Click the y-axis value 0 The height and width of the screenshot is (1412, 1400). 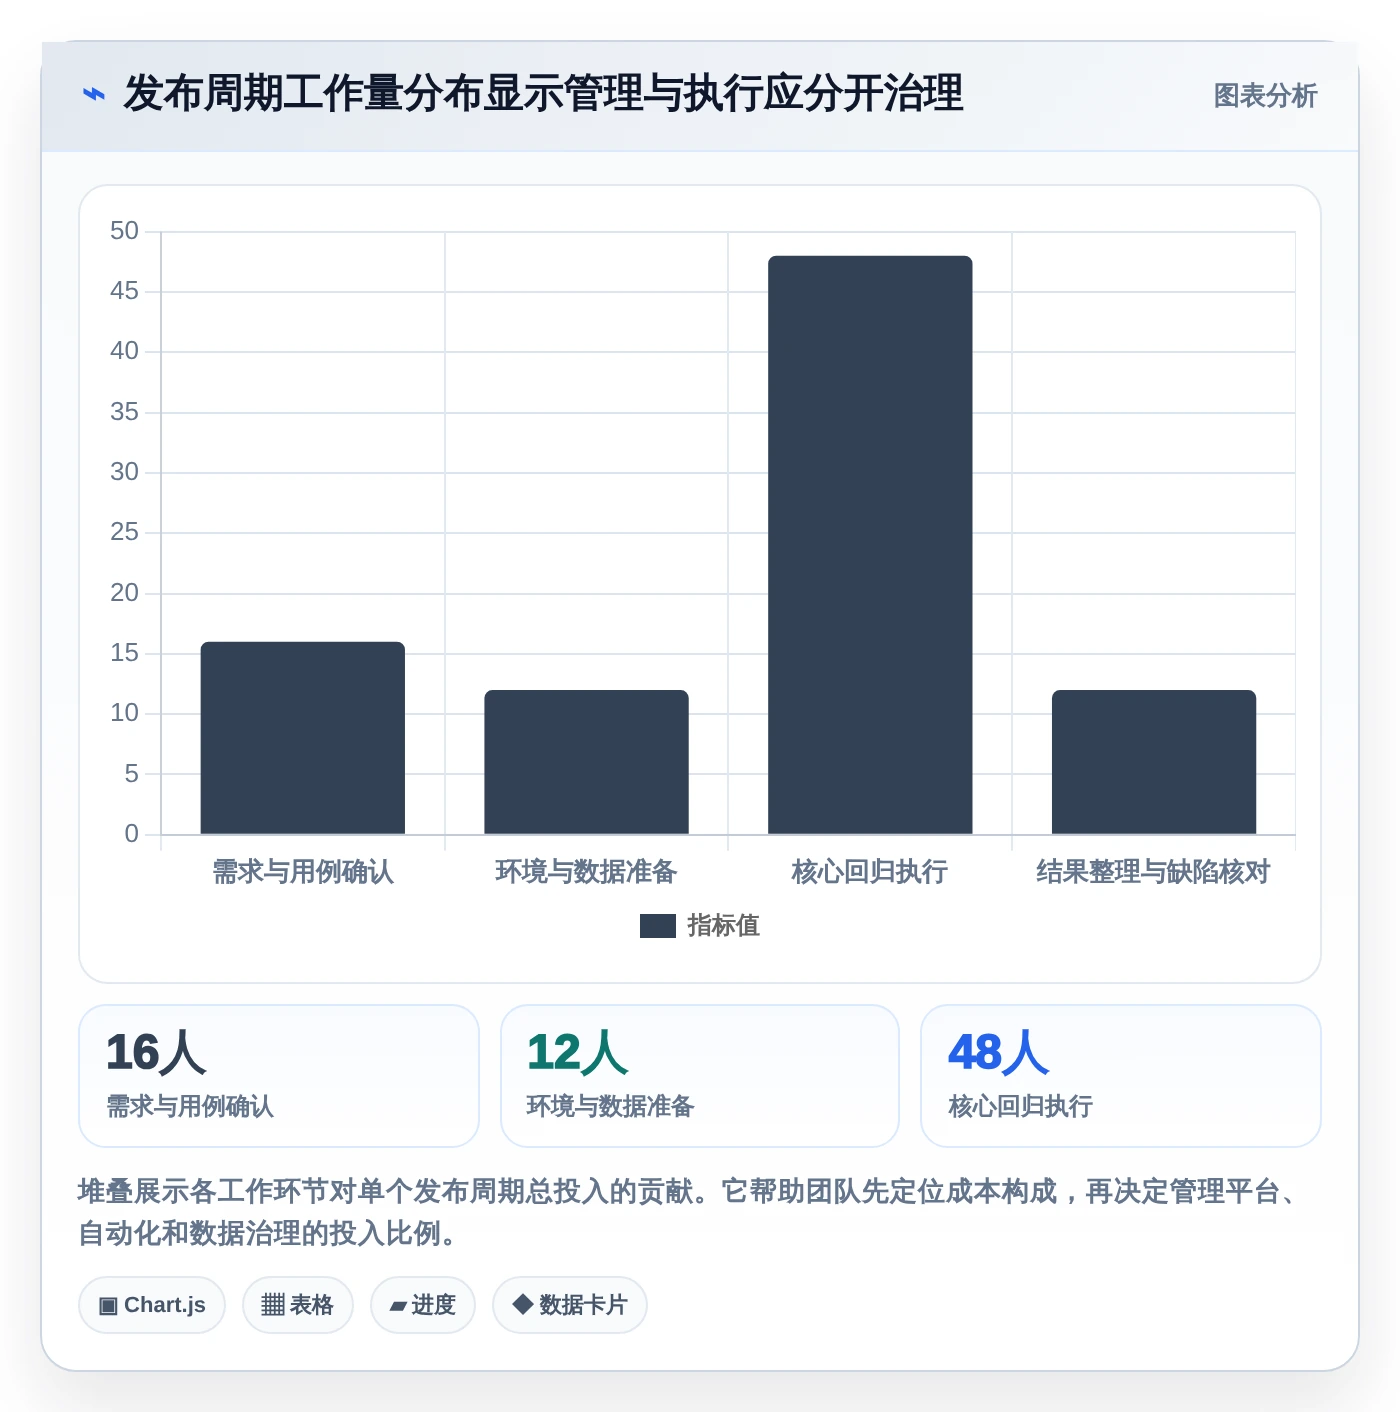[x=132, y=834]
